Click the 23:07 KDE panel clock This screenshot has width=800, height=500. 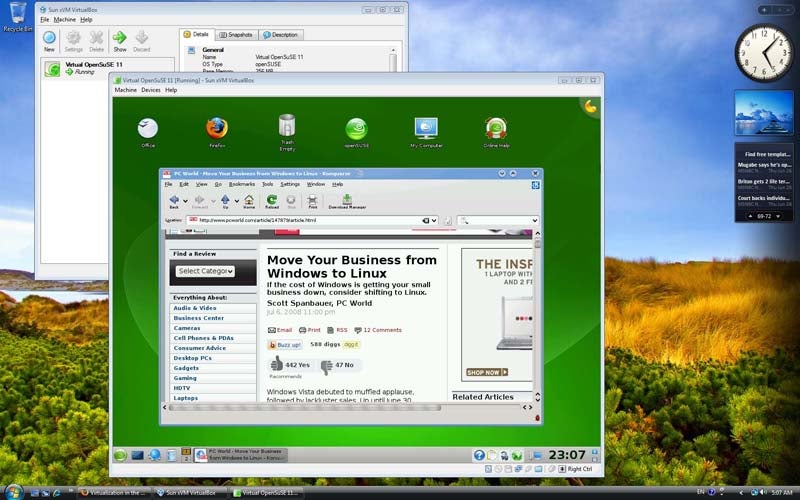pyautogui.click(x=567, y=455)
